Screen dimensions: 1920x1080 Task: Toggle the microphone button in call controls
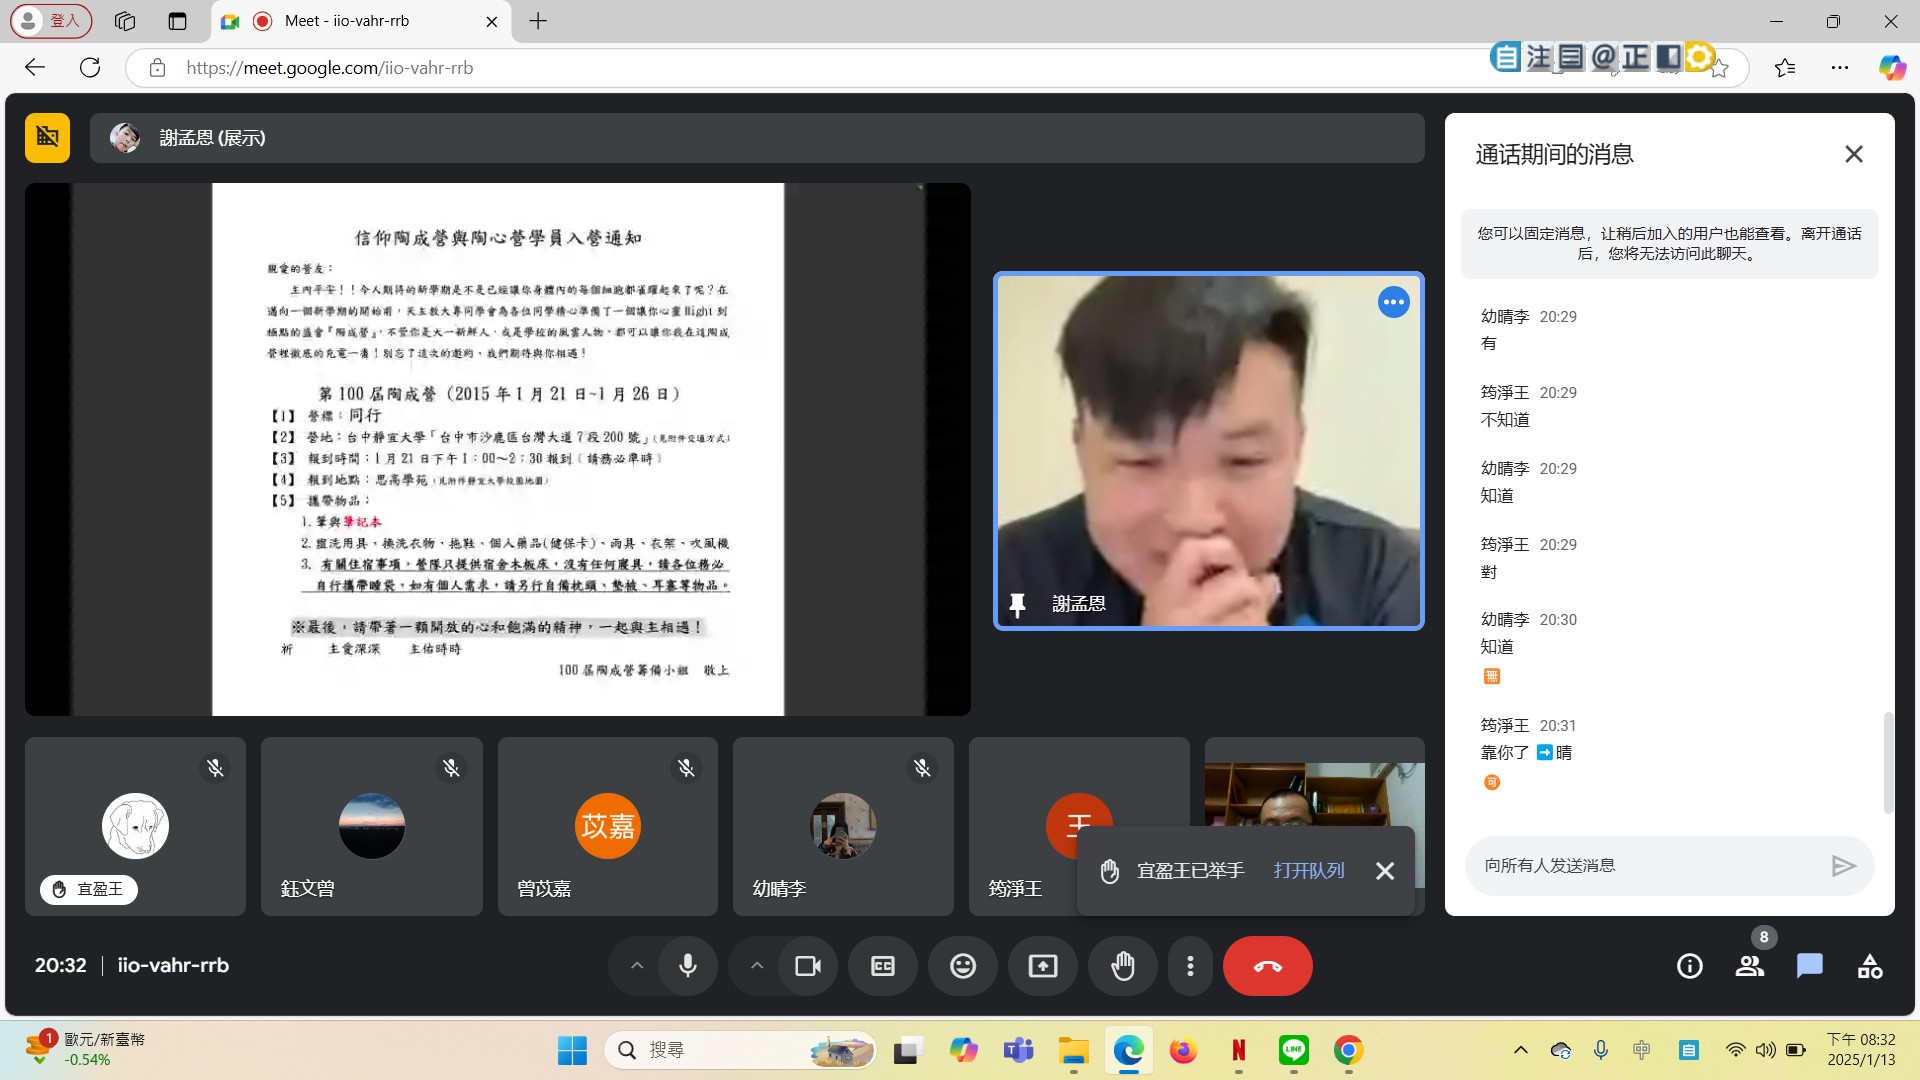[688, 966]
